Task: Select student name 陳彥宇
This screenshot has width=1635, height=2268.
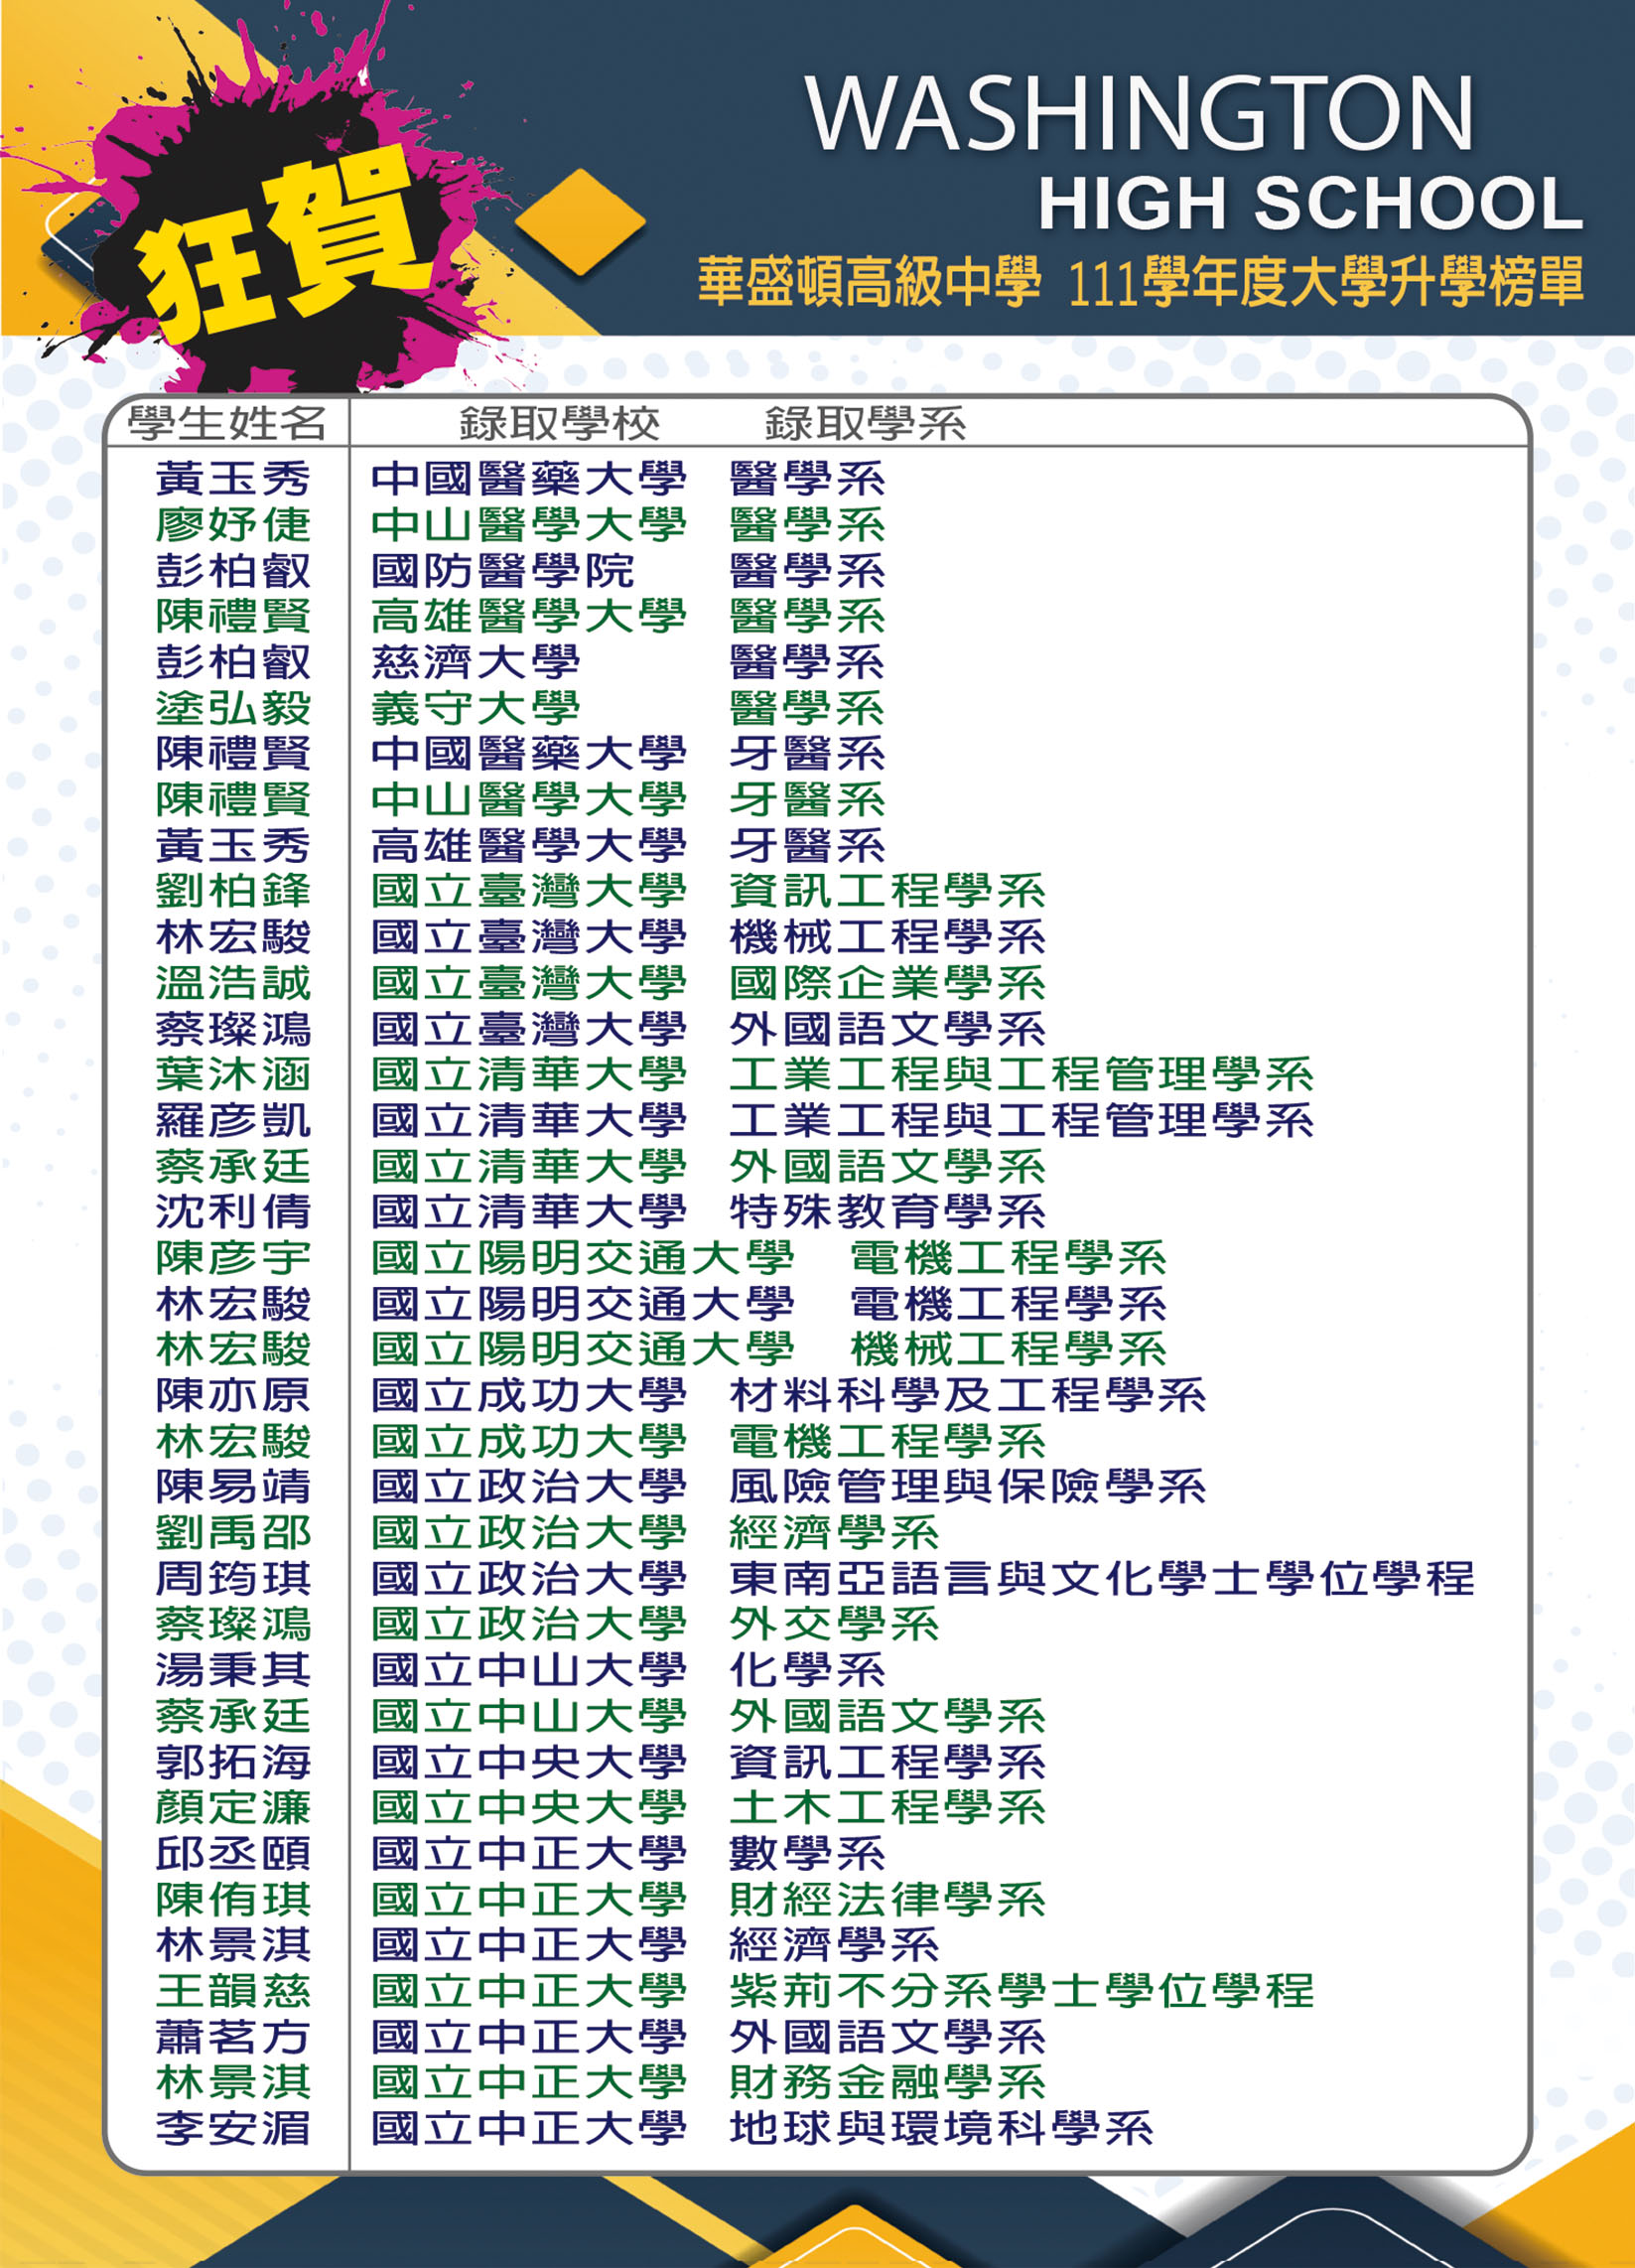Action: [233, 1258]
